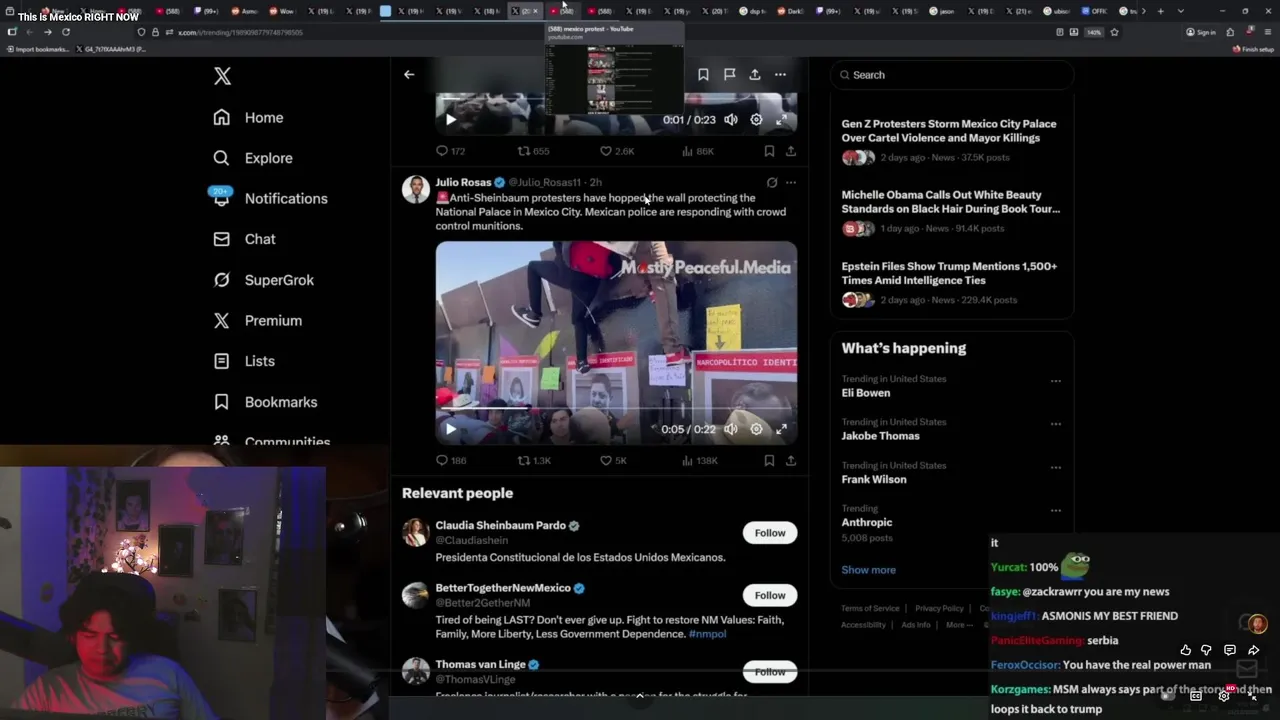Viewport: 1280px width, 720px height.
Task: Click the Bookmarks ribbon icon in sidebar
Action: click(x=222, y=402)
